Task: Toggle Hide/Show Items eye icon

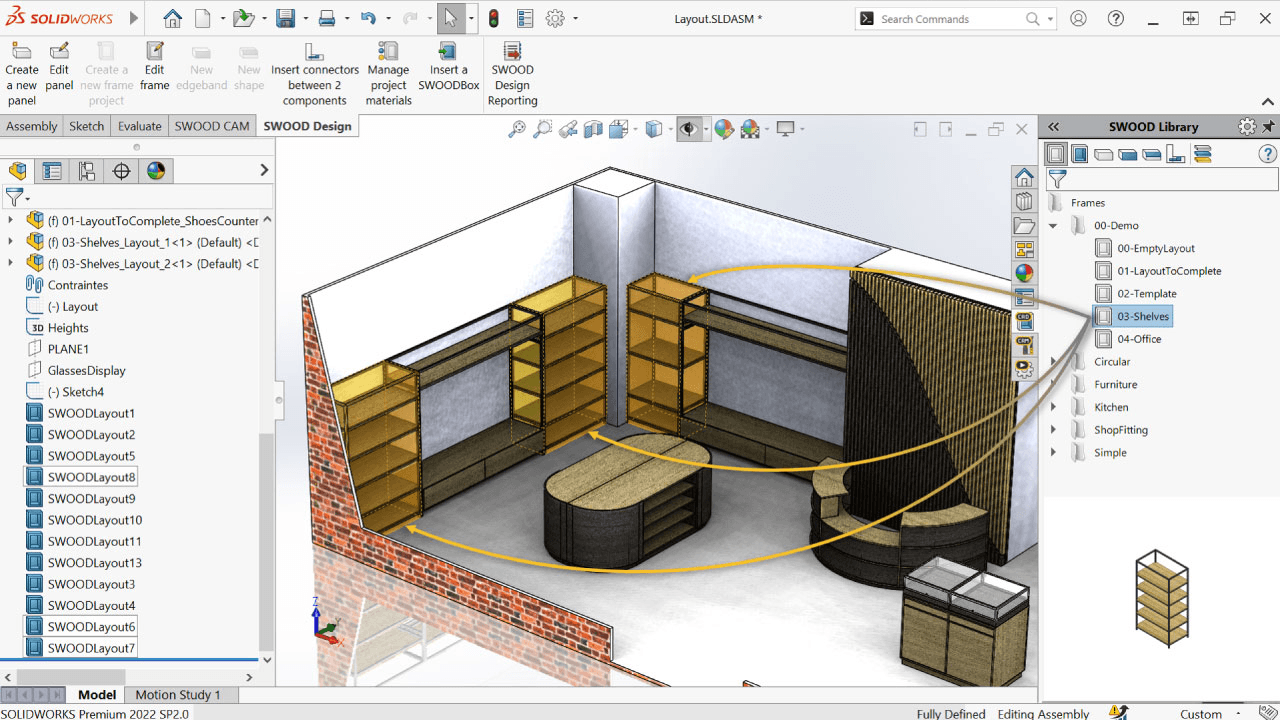Action: (687, 129)
